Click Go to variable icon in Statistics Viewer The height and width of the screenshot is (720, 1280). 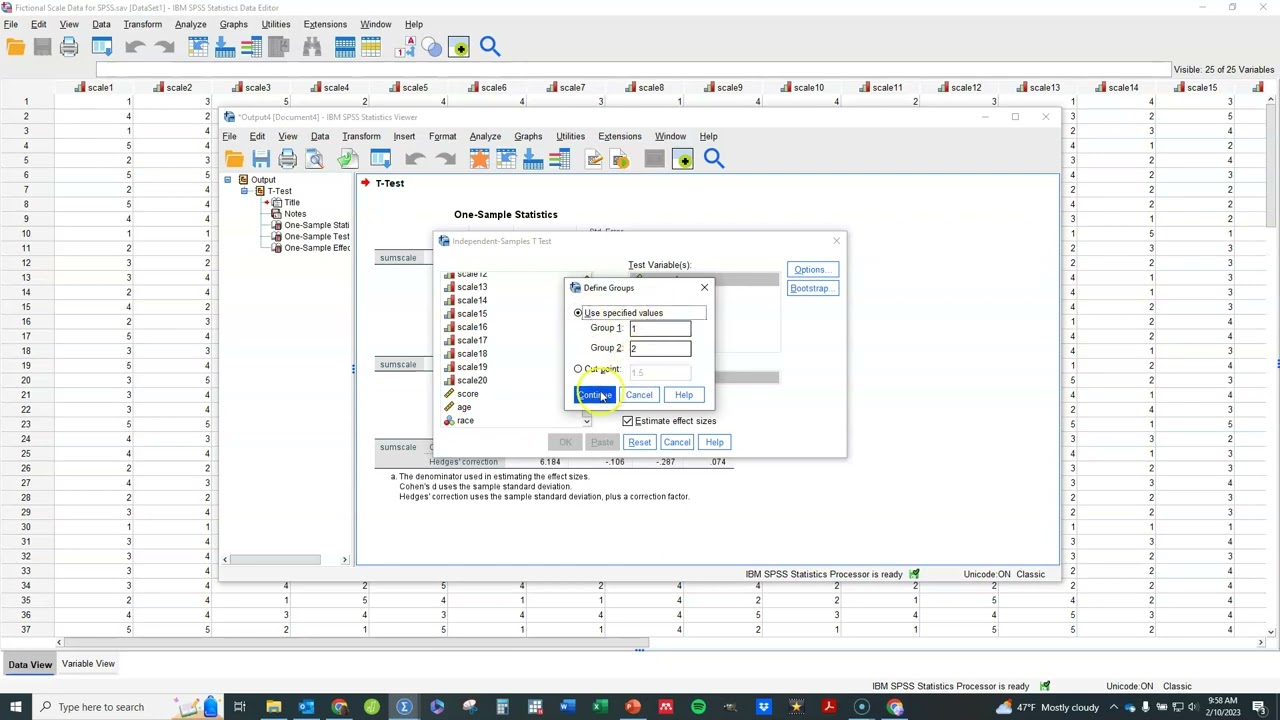coord(533,159)
